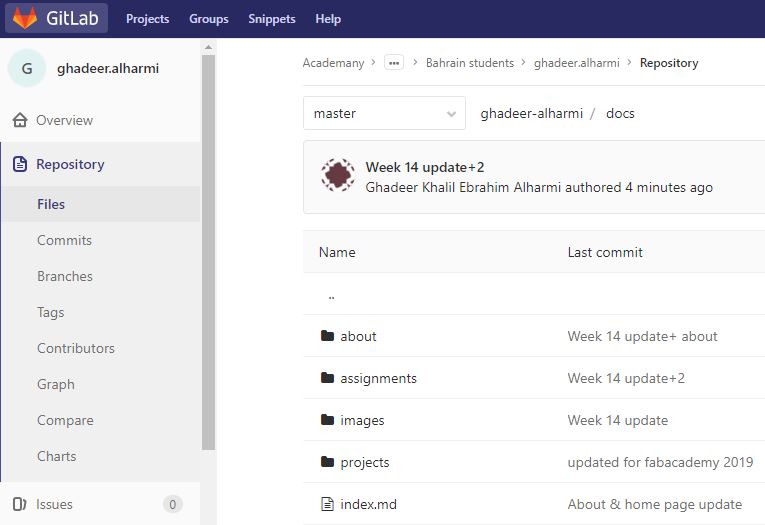Click the 'assignments' folder icon
Screen dimensions: 765x525
point(327,378)
